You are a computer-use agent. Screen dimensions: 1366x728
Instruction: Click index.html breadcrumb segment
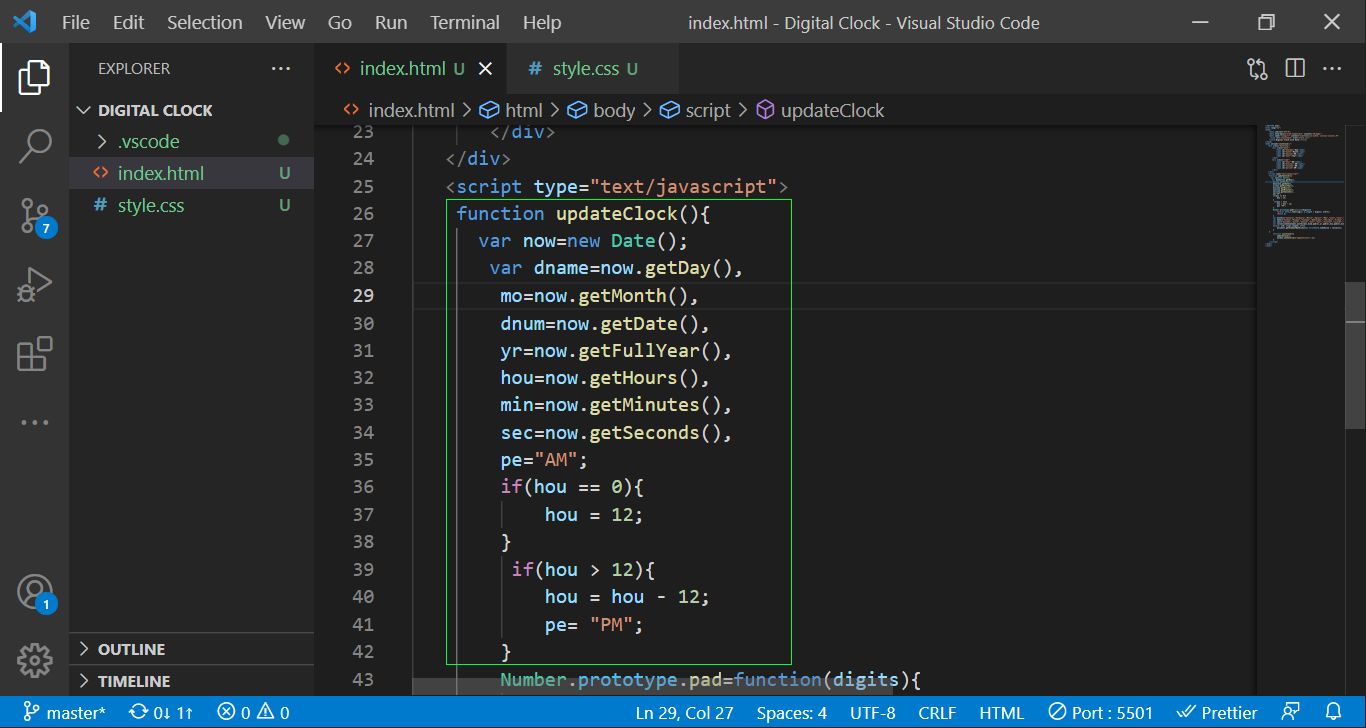pyautogui.click(x=398, y=110)
